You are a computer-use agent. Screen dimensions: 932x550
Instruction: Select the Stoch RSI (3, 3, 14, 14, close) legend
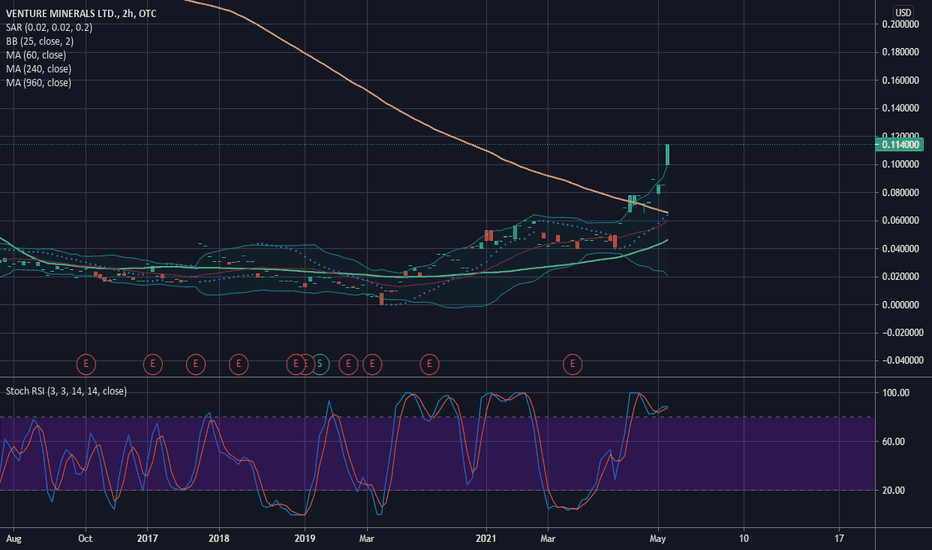point(66,391)
